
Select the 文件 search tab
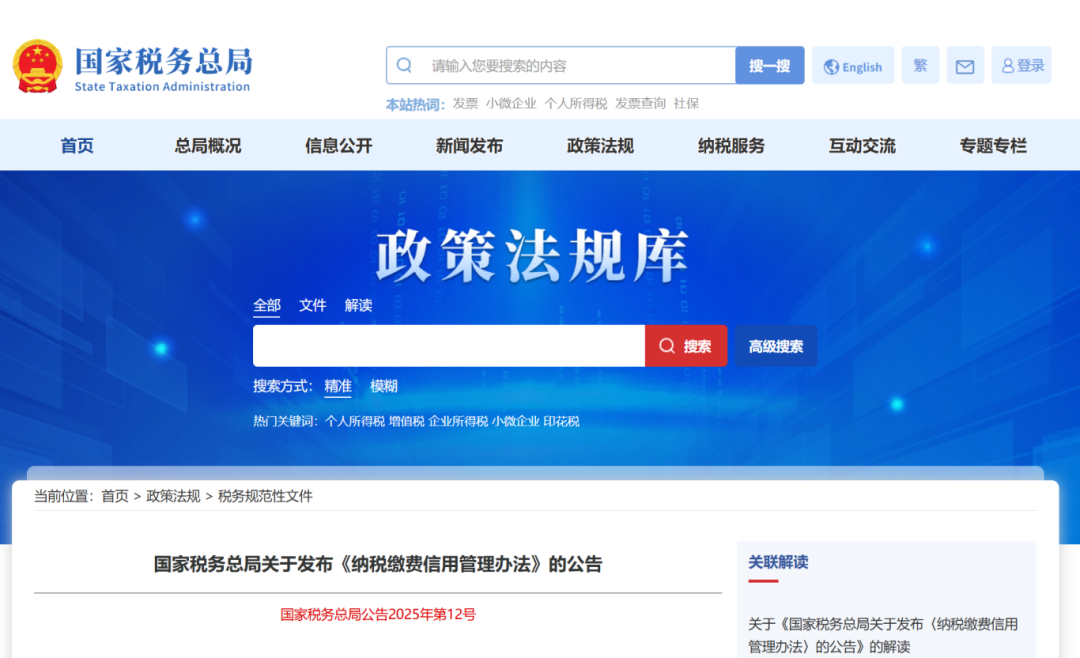click(x=313, y=305)
